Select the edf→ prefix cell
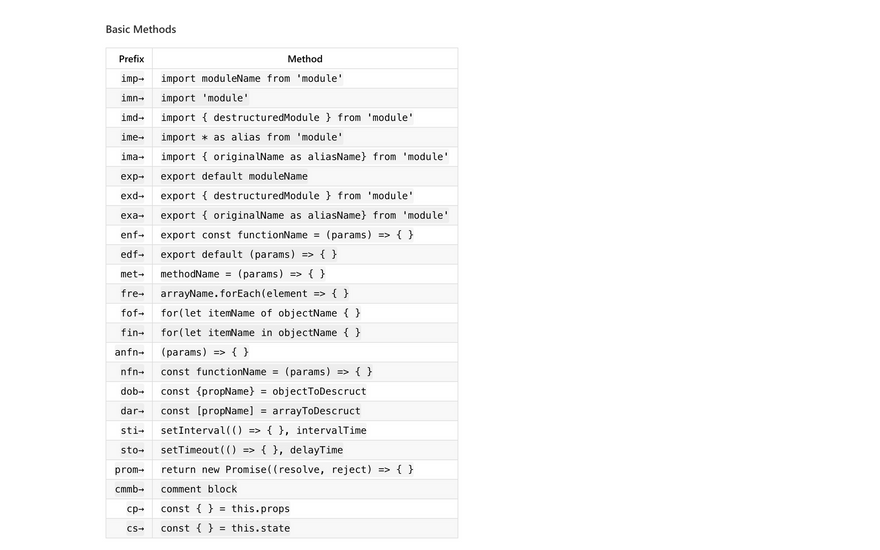This screenshot has height=550, width=880. click(132, 254)
